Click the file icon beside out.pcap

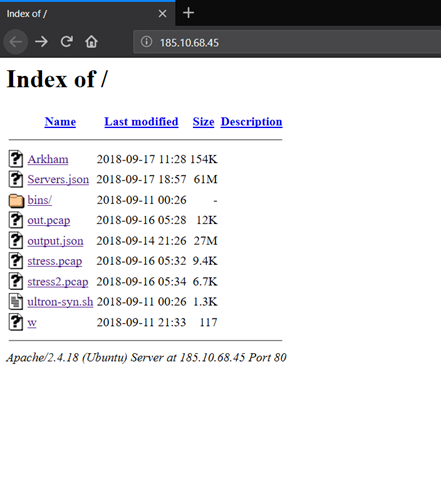click(16, 220)
